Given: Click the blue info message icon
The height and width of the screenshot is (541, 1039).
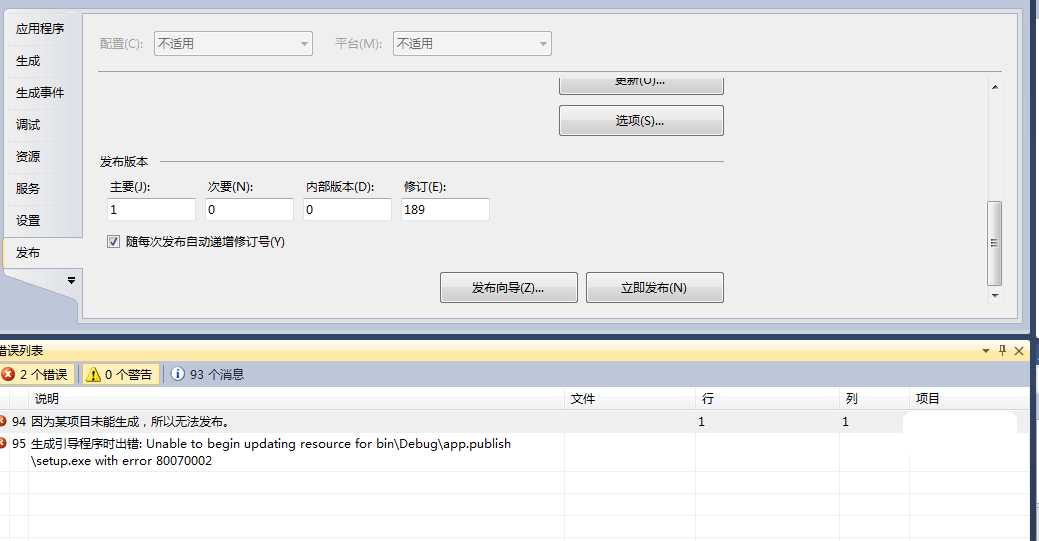Looking at the screenshot, I should point(178,374).
